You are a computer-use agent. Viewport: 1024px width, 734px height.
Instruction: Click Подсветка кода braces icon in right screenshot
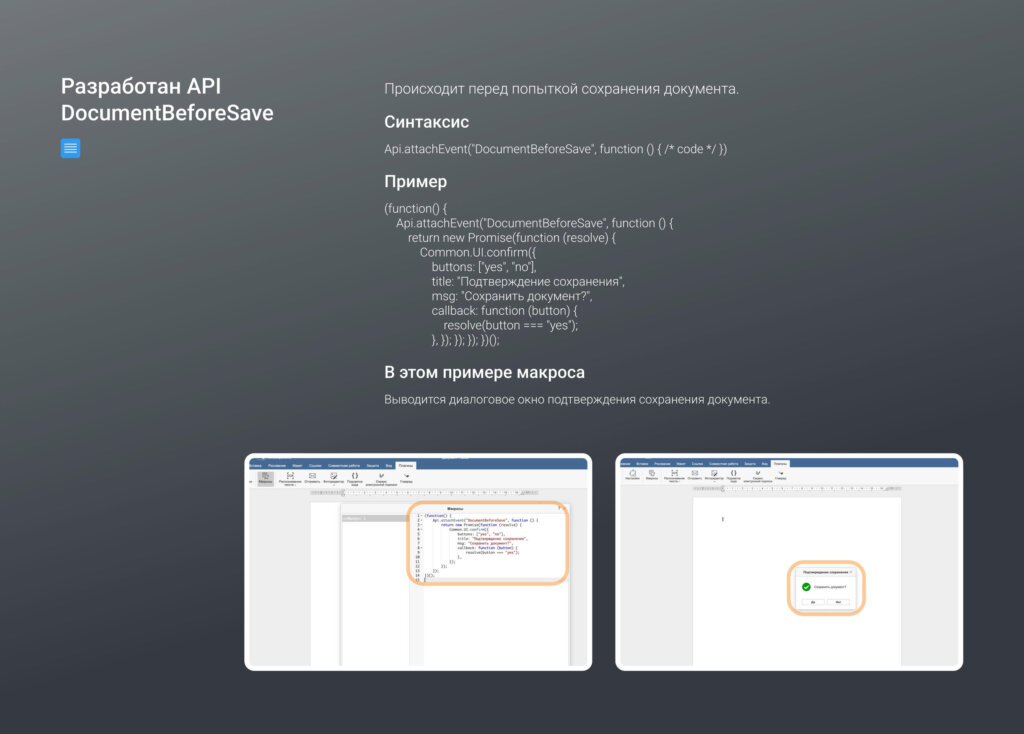click(733, 474)
